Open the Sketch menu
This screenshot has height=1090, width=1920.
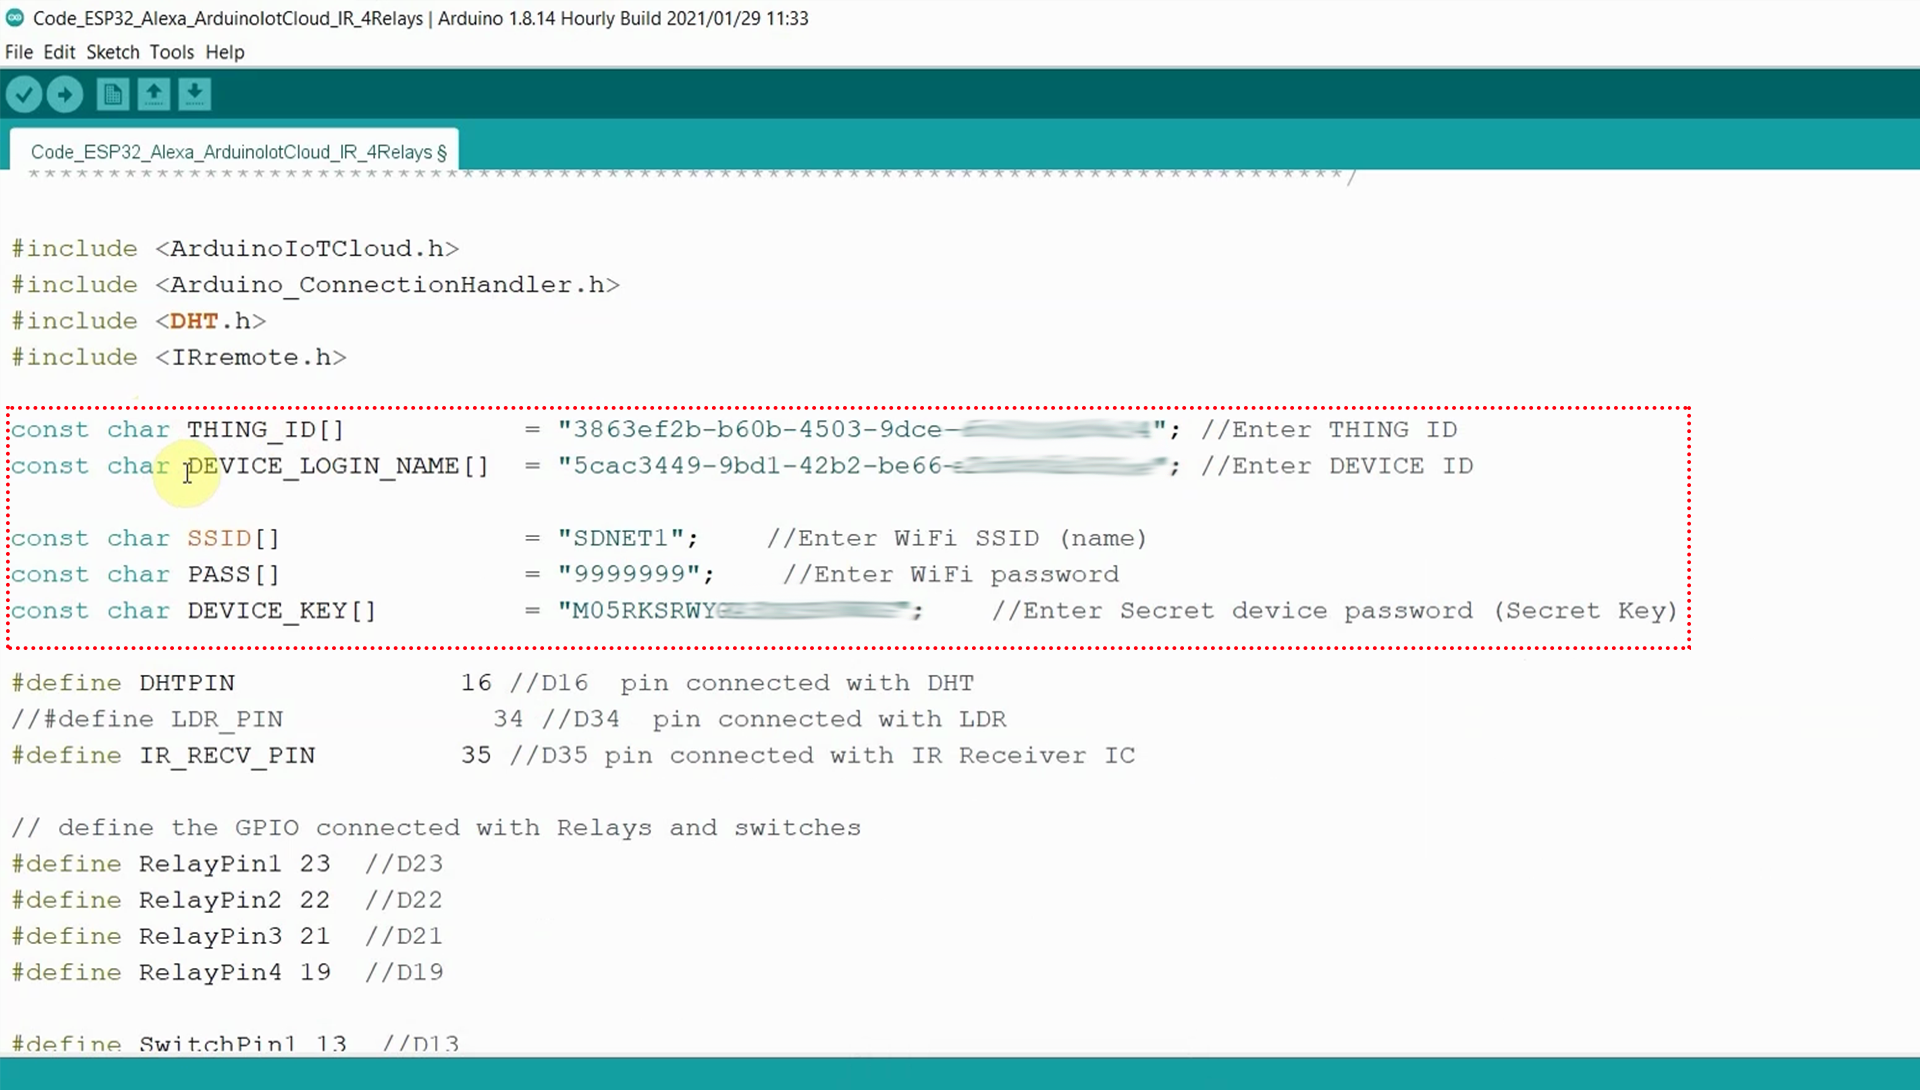click(x=112, y=52)
